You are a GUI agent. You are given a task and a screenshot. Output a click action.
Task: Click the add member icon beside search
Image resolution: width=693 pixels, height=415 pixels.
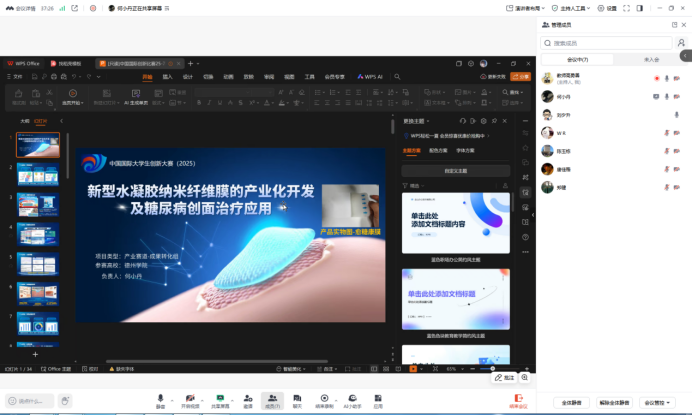682,43
